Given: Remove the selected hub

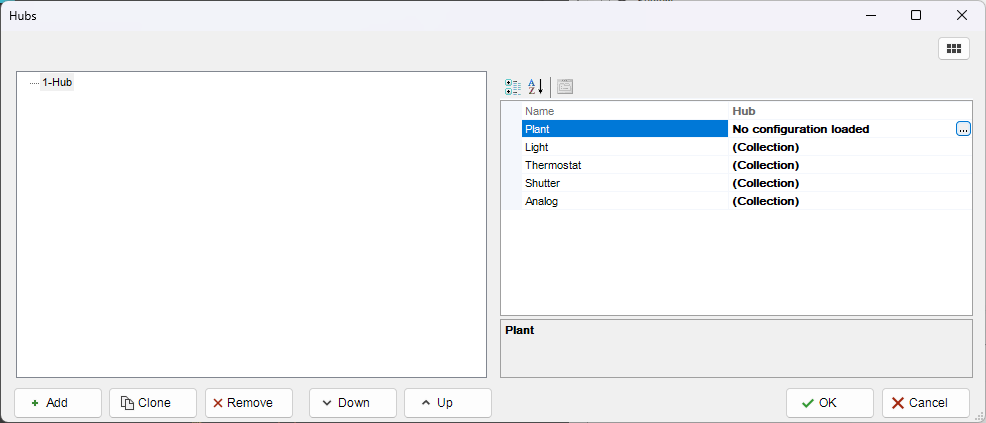Looking at the screenshot, I should (x=249, y=403).
